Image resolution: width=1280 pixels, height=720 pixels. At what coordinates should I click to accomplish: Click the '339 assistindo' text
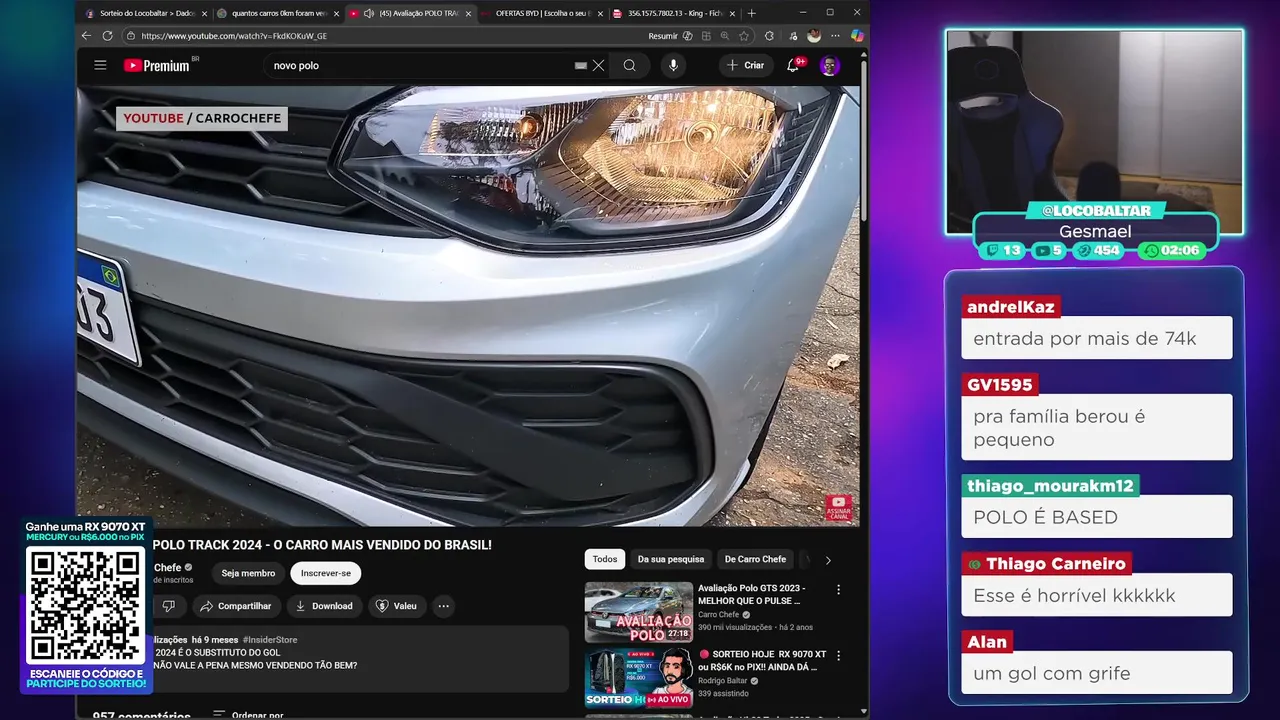coord(721,693)
